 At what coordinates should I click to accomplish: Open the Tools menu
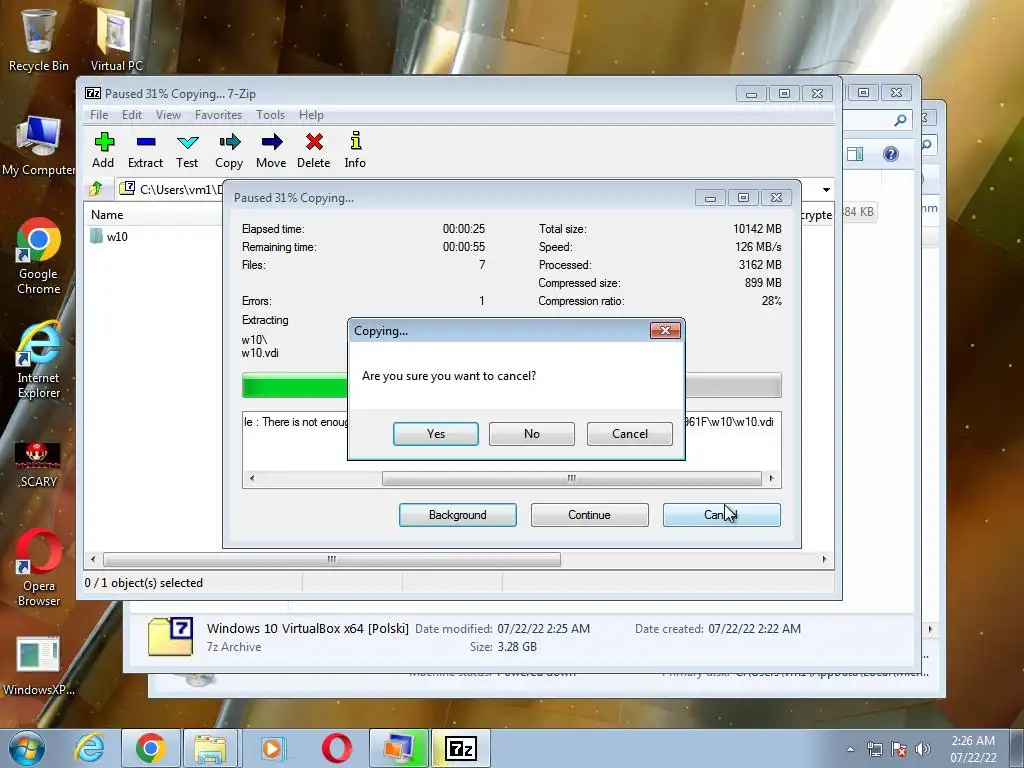tap(270, 115)
